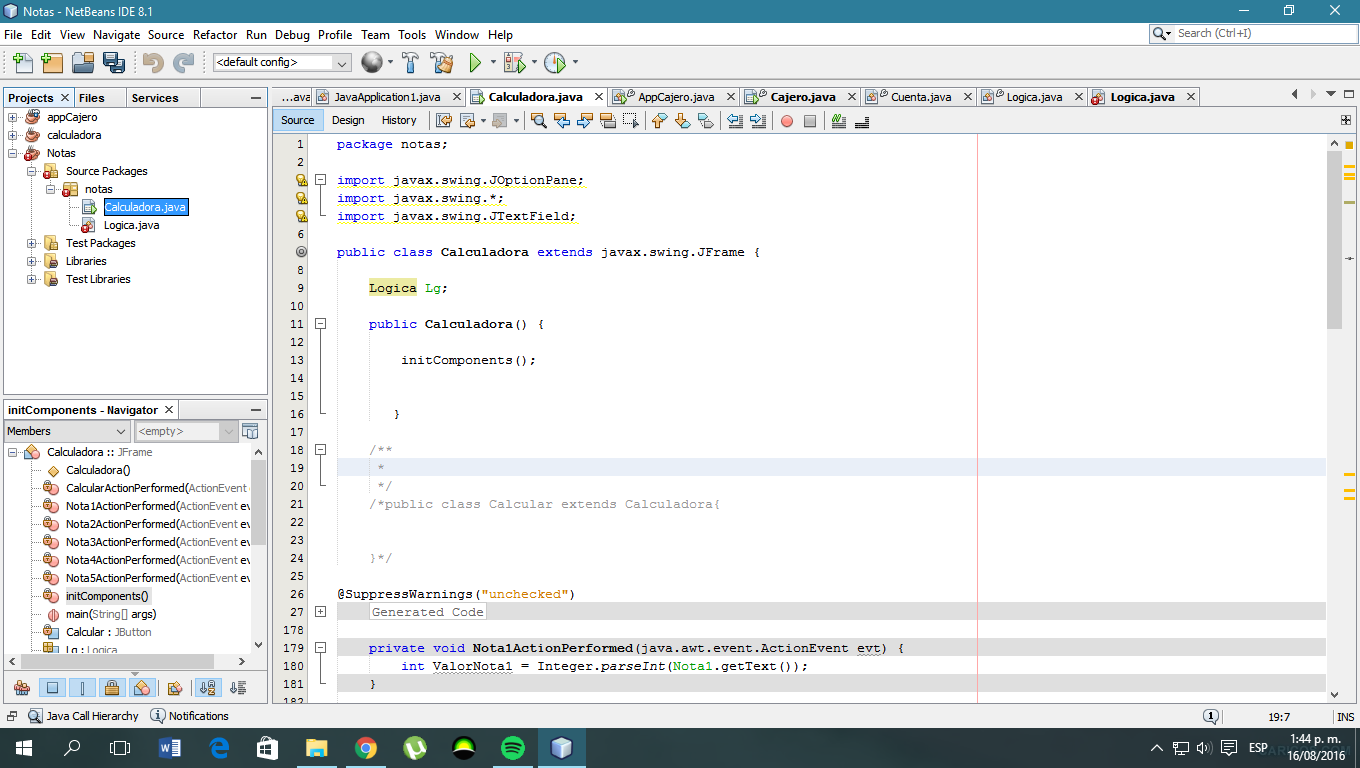Viewport: 1360px width, 768px height.
Task: Click the Shift Line Right icon
Action: (x=758, y=120)
